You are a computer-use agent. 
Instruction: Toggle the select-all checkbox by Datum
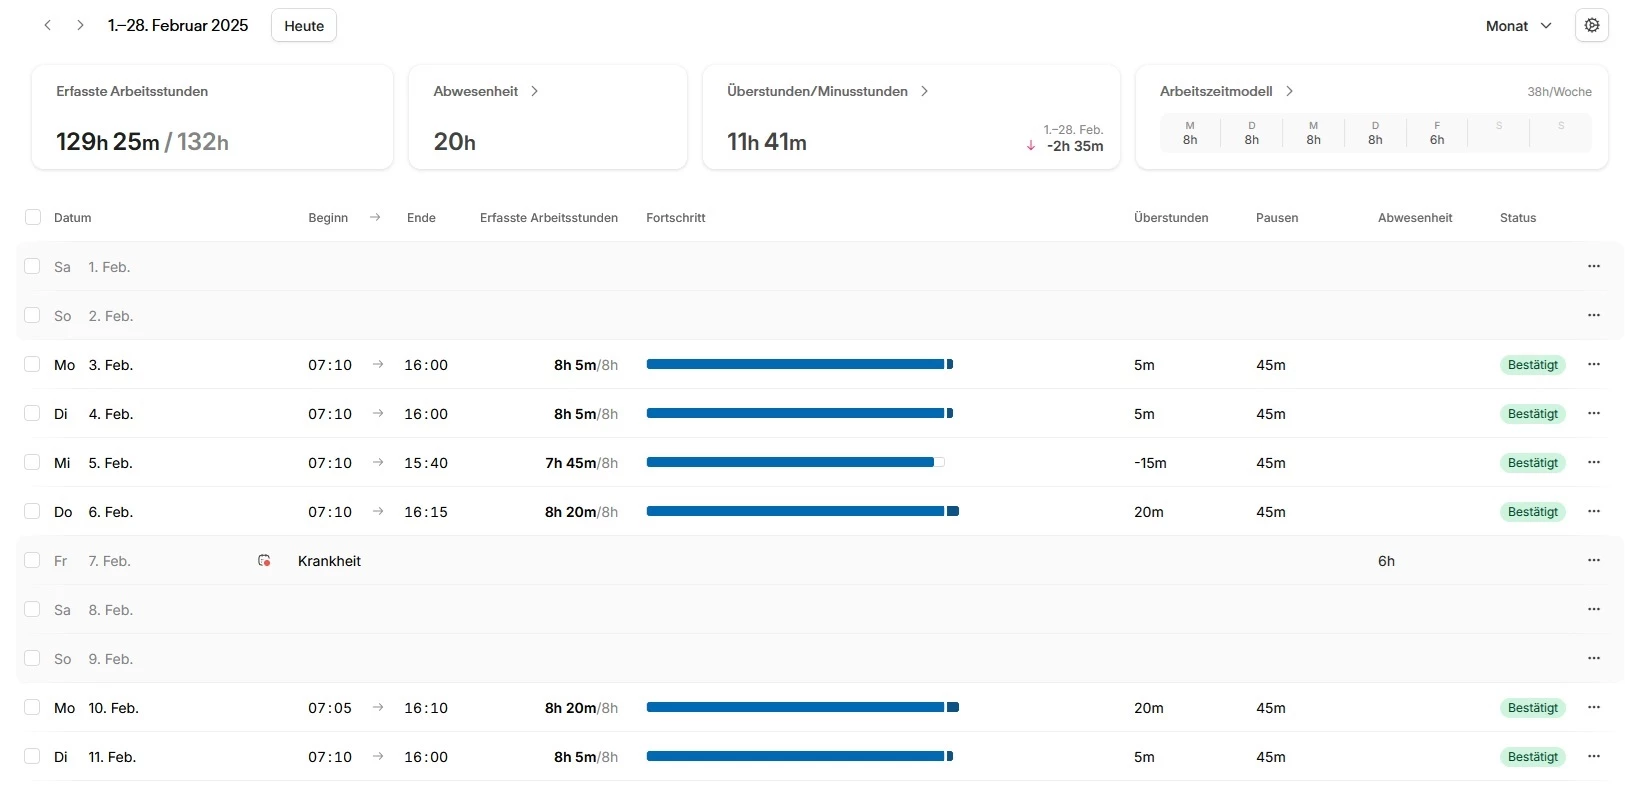33,217
